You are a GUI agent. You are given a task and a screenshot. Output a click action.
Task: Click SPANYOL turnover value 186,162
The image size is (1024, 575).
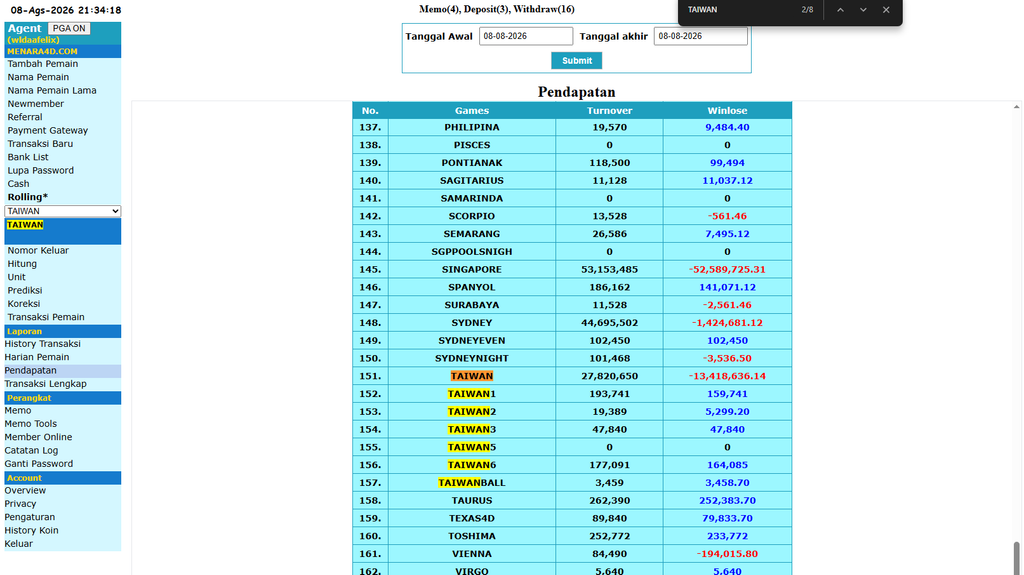(609, 288)
